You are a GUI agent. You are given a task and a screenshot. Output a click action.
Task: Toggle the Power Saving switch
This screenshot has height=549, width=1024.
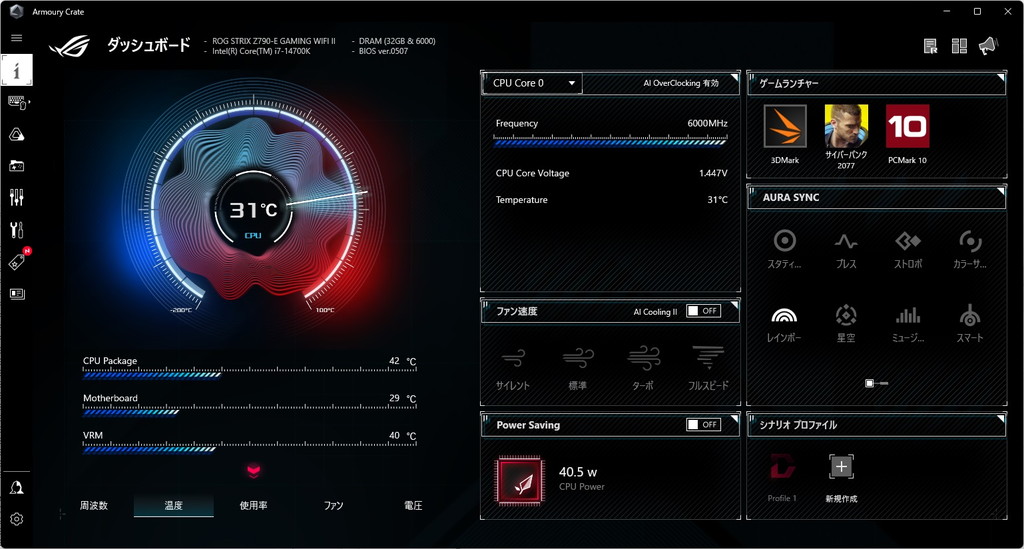tap(703, 425)
